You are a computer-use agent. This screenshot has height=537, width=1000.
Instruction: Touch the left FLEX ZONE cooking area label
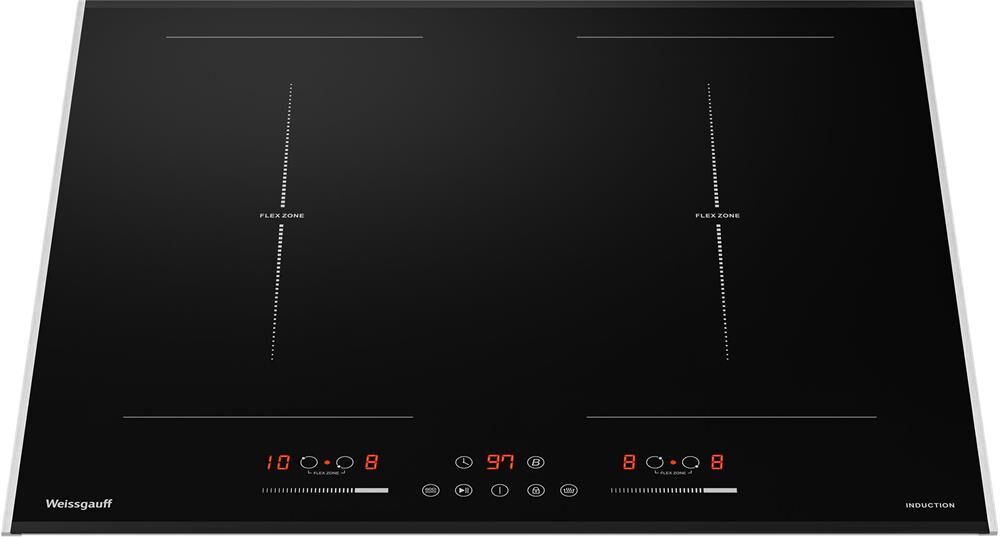(280, 215)
